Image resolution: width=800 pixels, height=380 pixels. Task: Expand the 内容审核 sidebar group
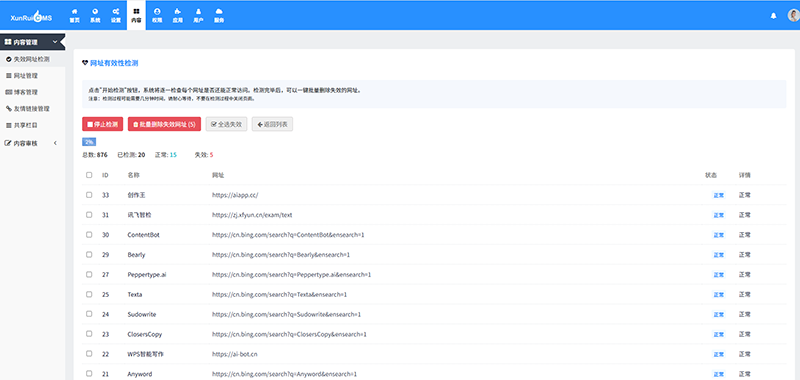click(33, 143)
